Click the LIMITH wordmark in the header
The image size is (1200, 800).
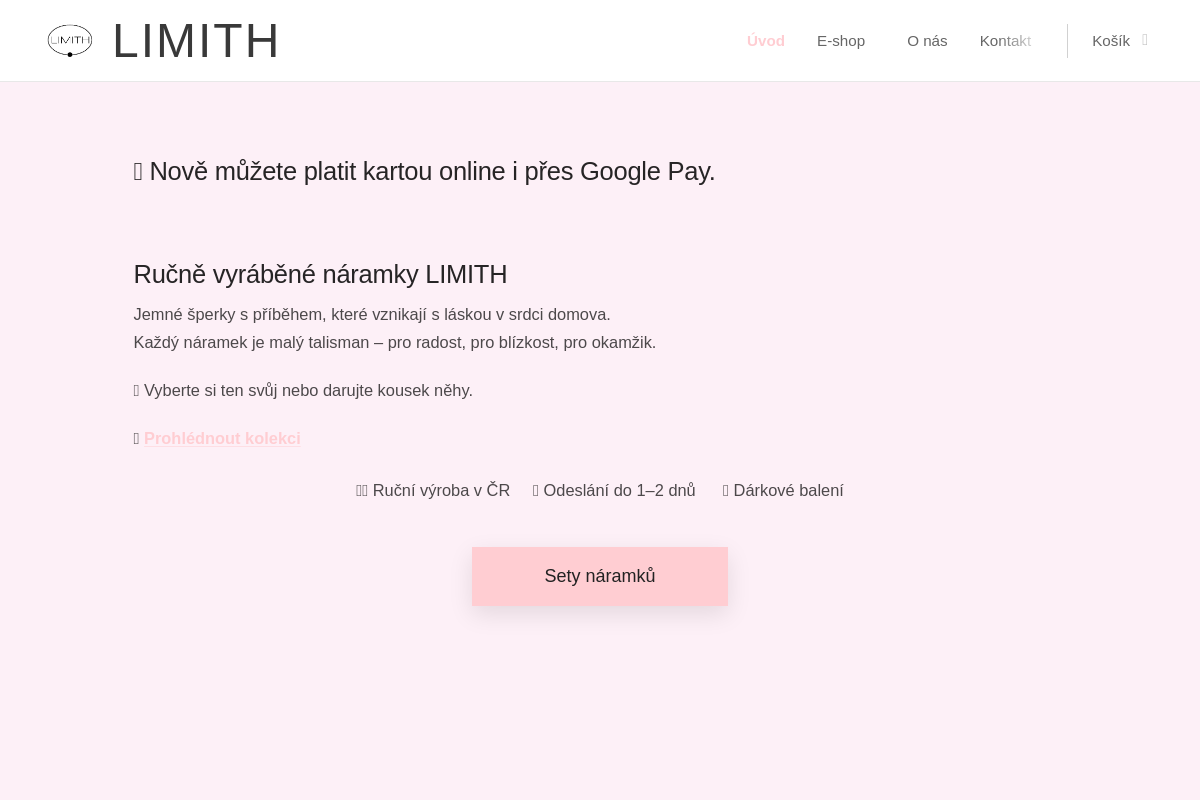pos(196,40)
